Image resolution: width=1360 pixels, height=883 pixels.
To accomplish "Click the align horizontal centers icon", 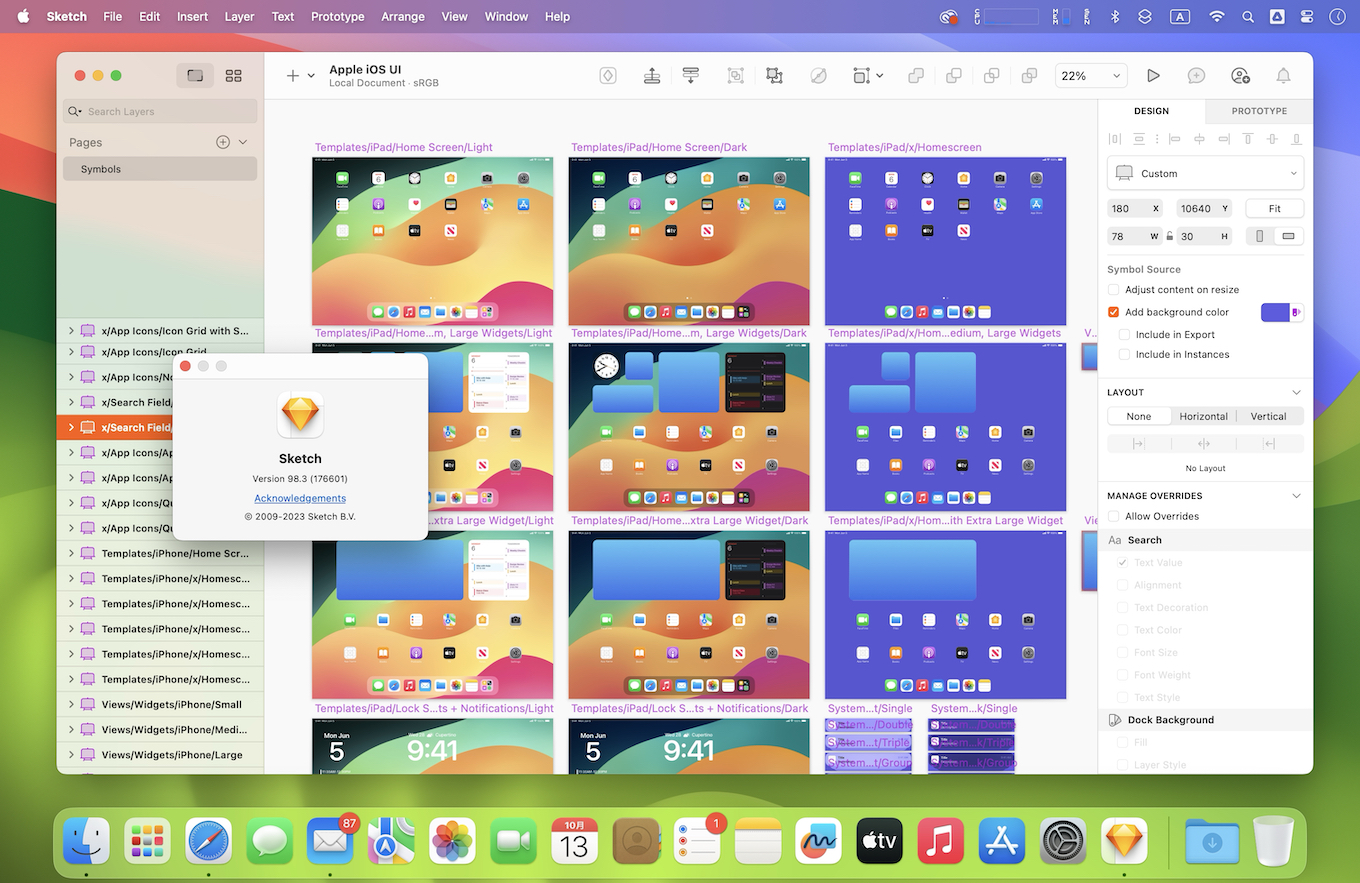I will (x=1199, y=139).
